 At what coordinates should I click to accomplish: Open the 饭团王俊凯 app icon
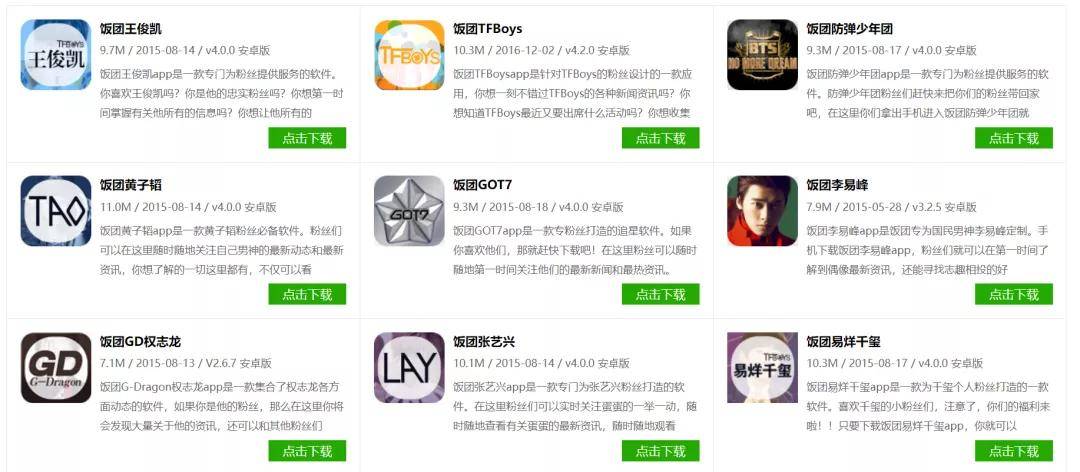pos(56,54)
